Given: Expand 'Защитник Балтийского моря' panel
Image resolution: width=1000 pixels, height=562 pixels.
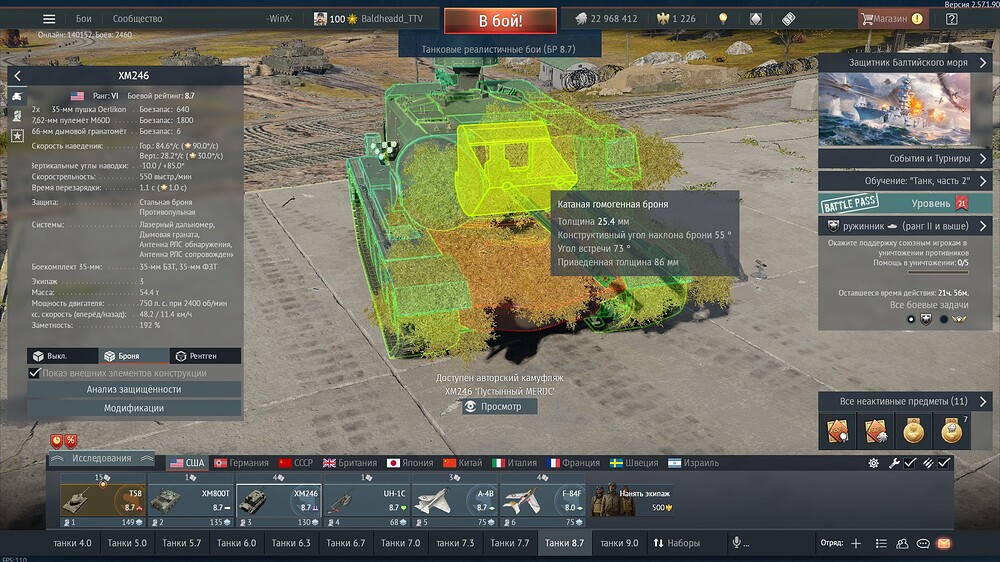Looking at the screenshot, I should pos(905,63).
